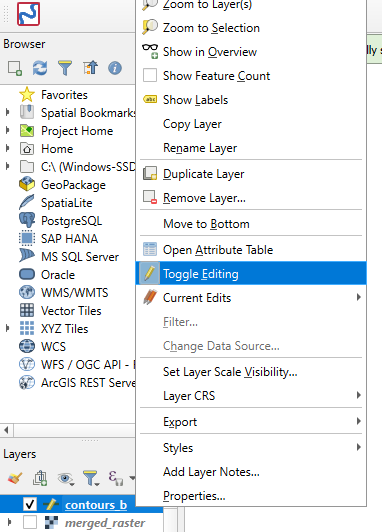
Task: Enable the merged_raster layer checkbox
Action: tap(30, 522)
